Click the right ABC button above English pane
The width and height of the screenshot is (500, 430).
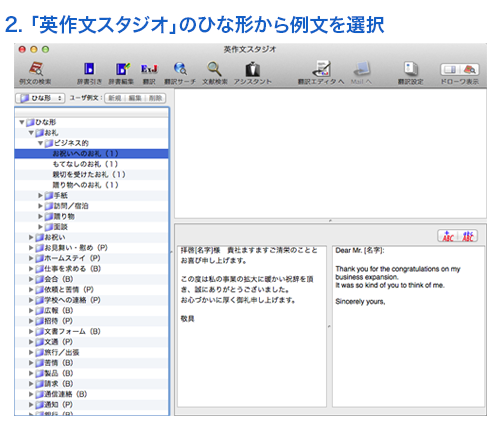[468, 236]
